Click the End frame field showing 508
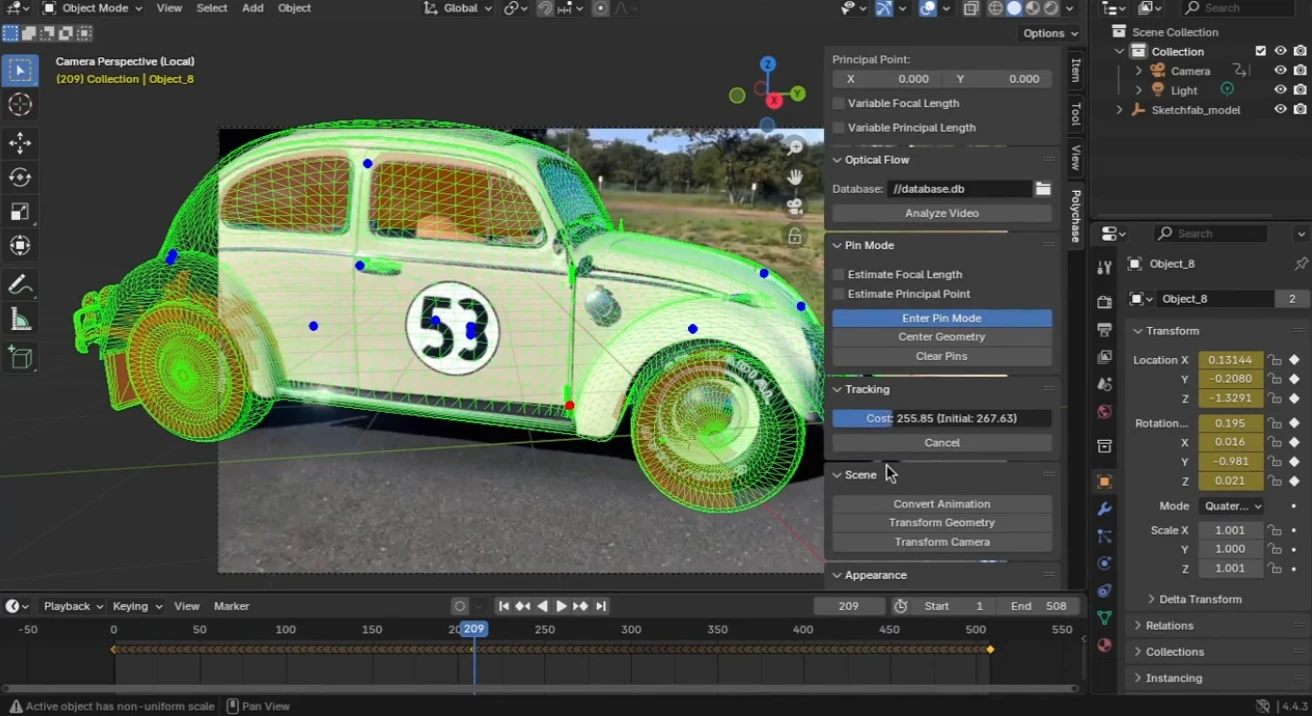1312x716 pixels. (x=1040, y=606)
